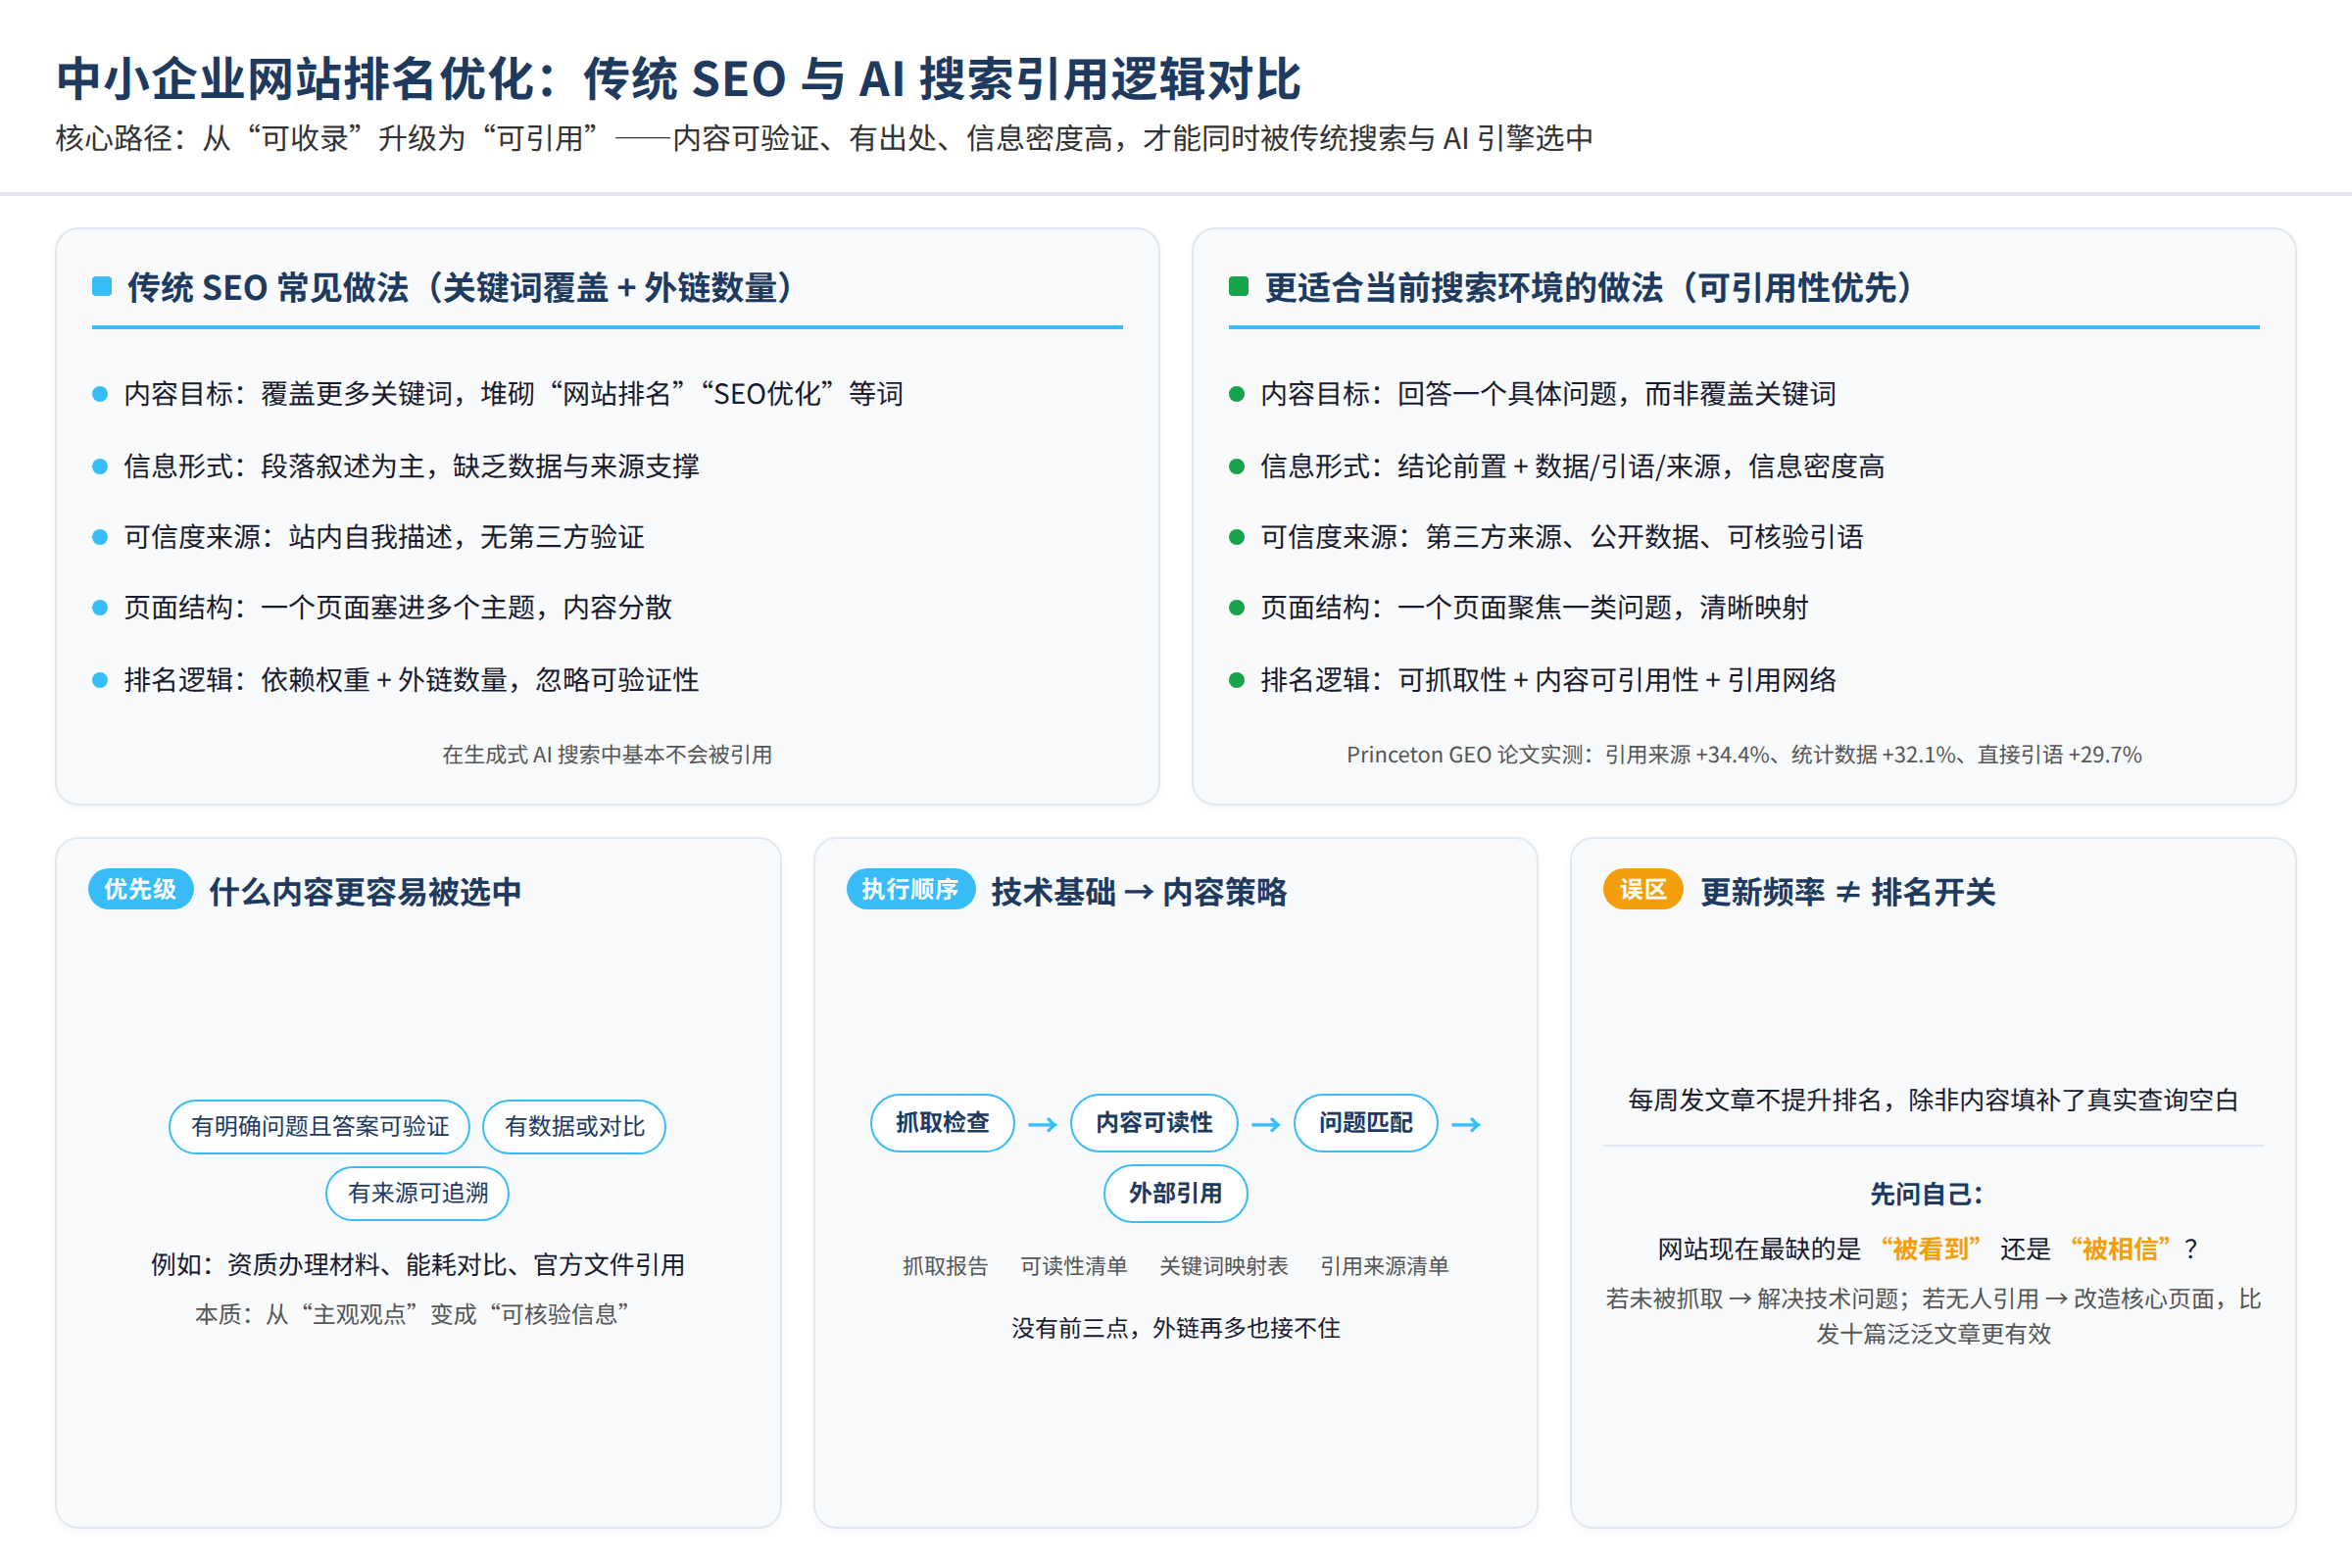Select the 有来源可追溯 pill
The height and width of the screenshot is (1568, 2352).
pos(417,1193)
